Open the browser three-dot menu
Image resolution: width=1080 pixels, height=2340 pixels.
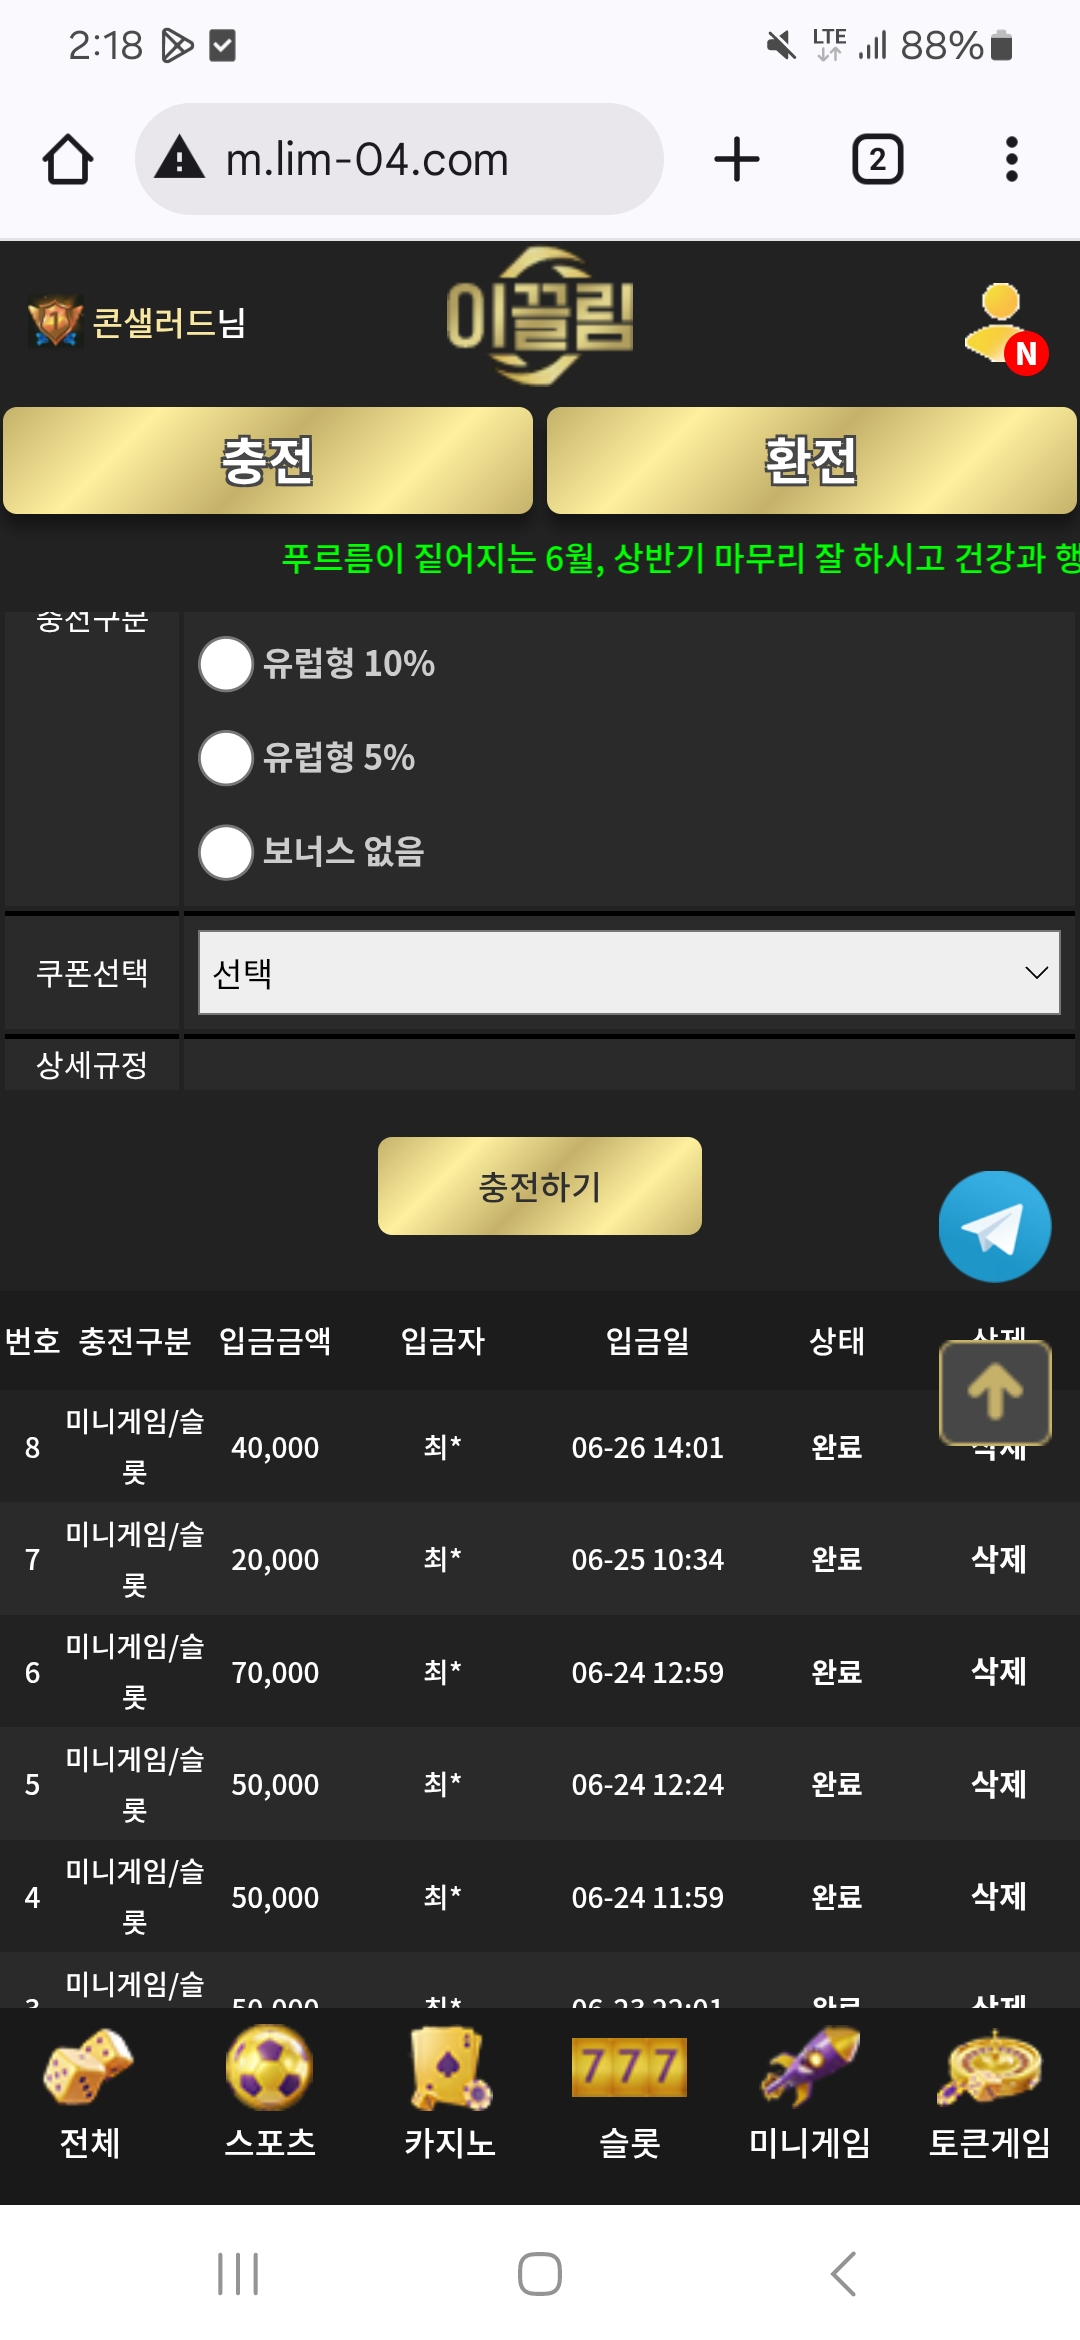(x=1011, y=159)
